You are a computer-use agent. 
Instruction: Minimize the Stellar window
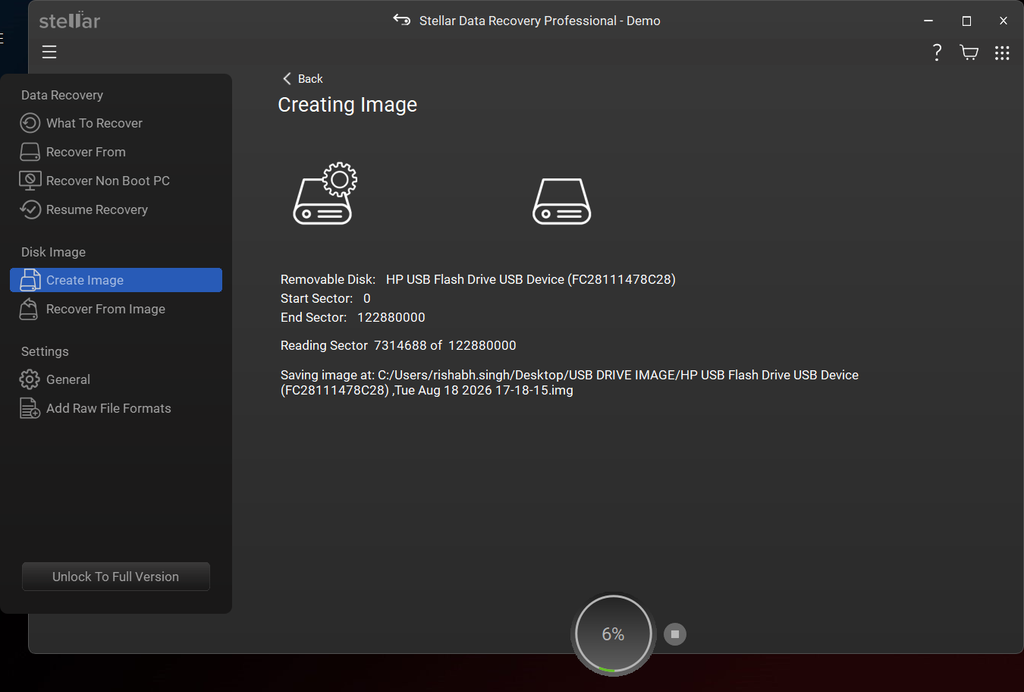click(928, 21)
